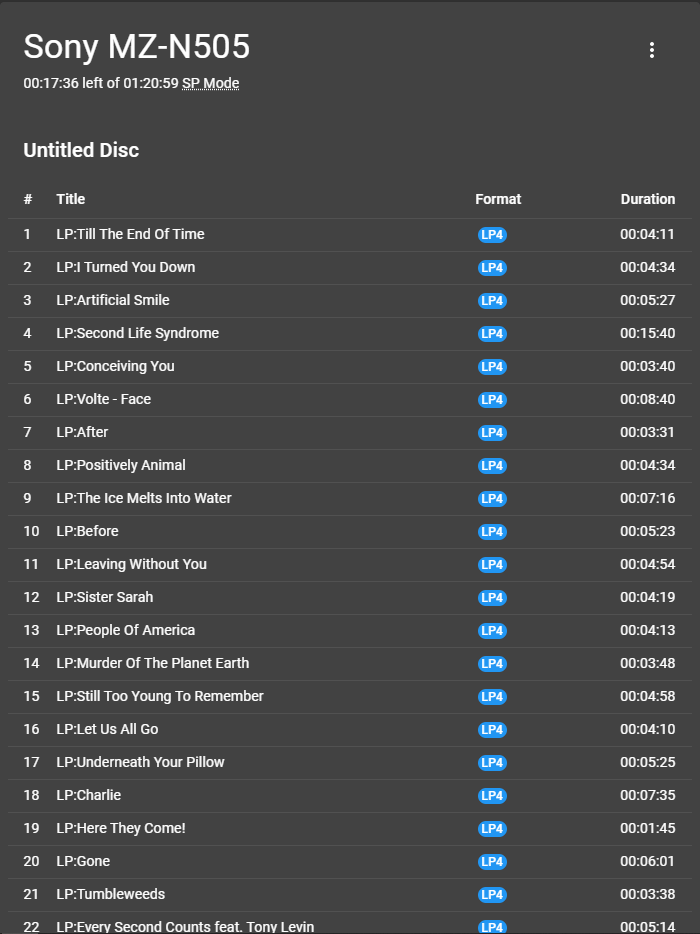This screenshot has width=700, height=934.
Task: Select track 5 LP:Conceiving You
Action: 115,366
